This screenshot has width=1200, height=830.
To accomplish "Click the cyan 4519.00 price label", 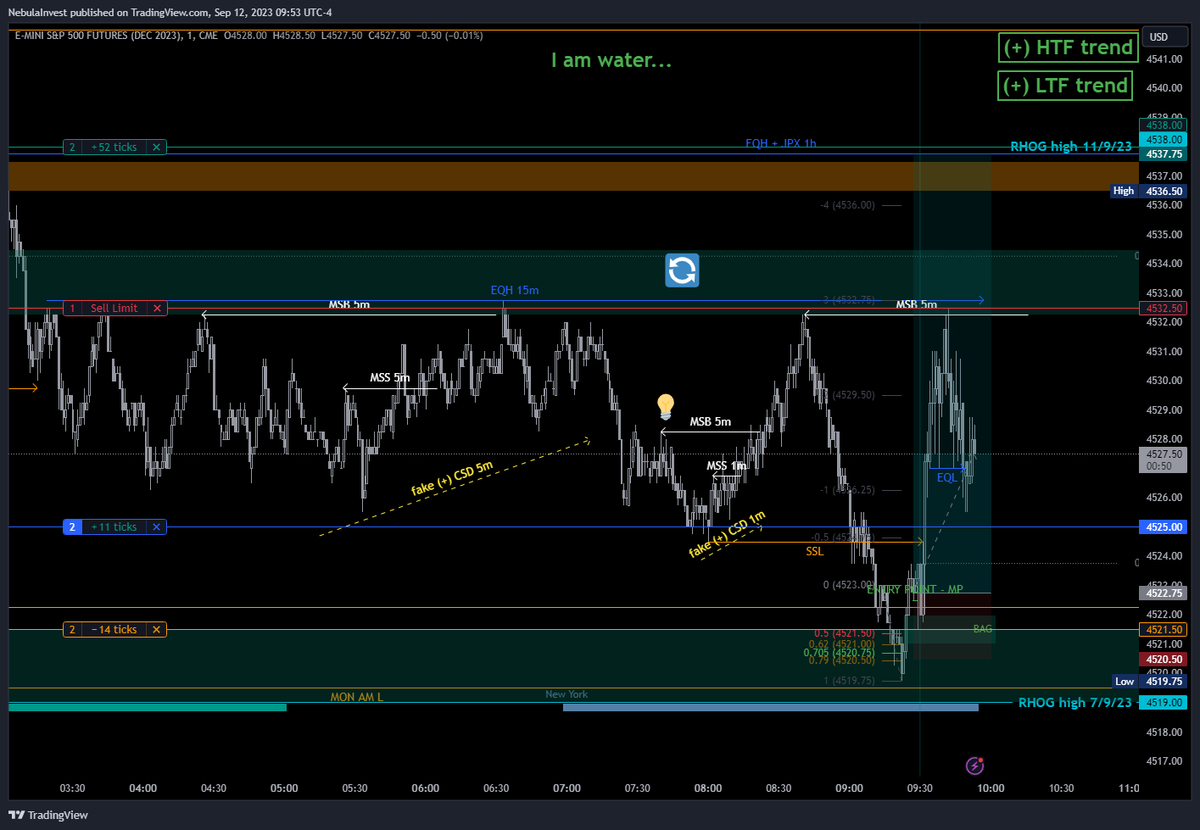I will (x=1165, y=703).
